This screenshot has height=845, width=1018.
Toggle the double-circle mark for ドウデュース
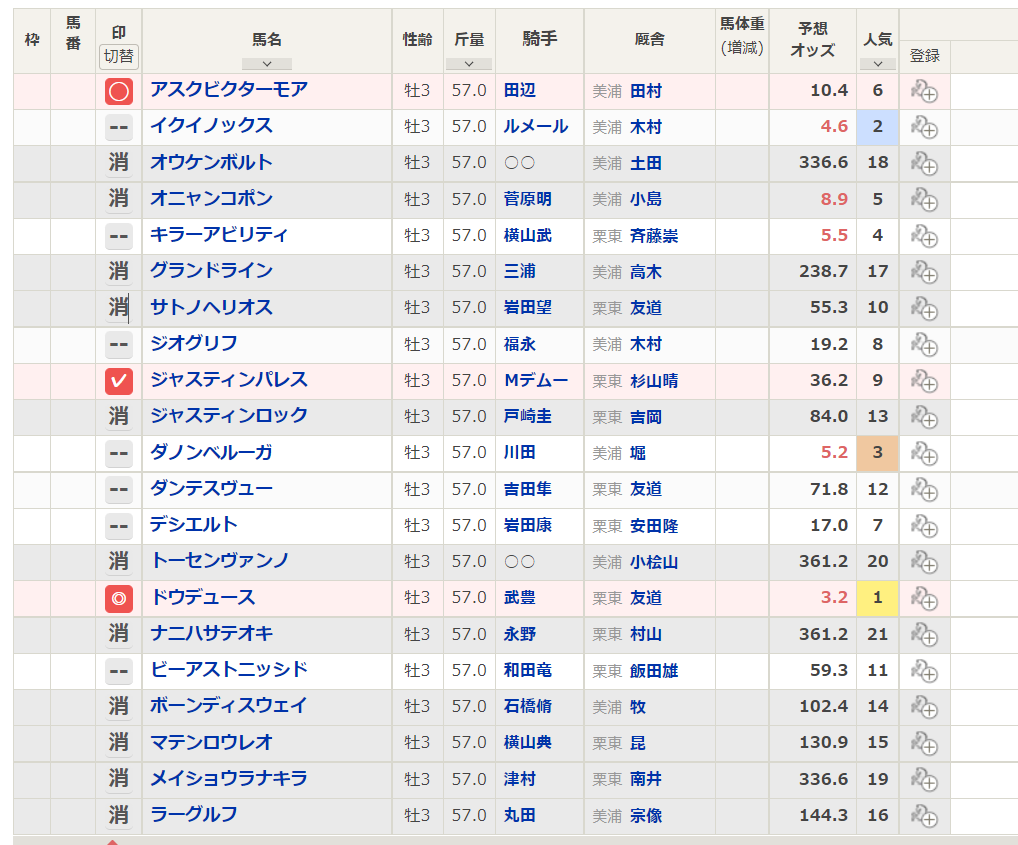click(119, 598)
